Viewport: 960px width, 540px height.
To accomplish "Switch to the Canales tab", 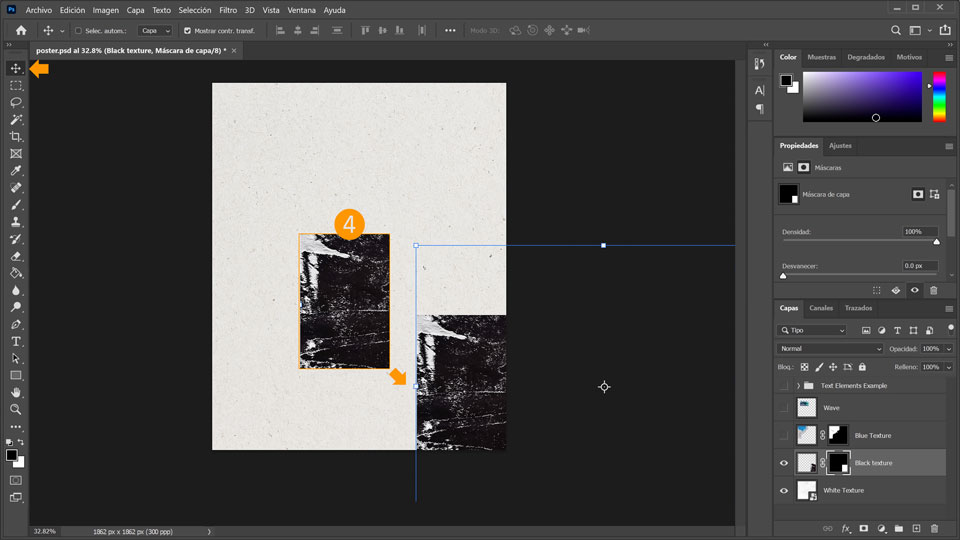I will [x=821, y=308].
